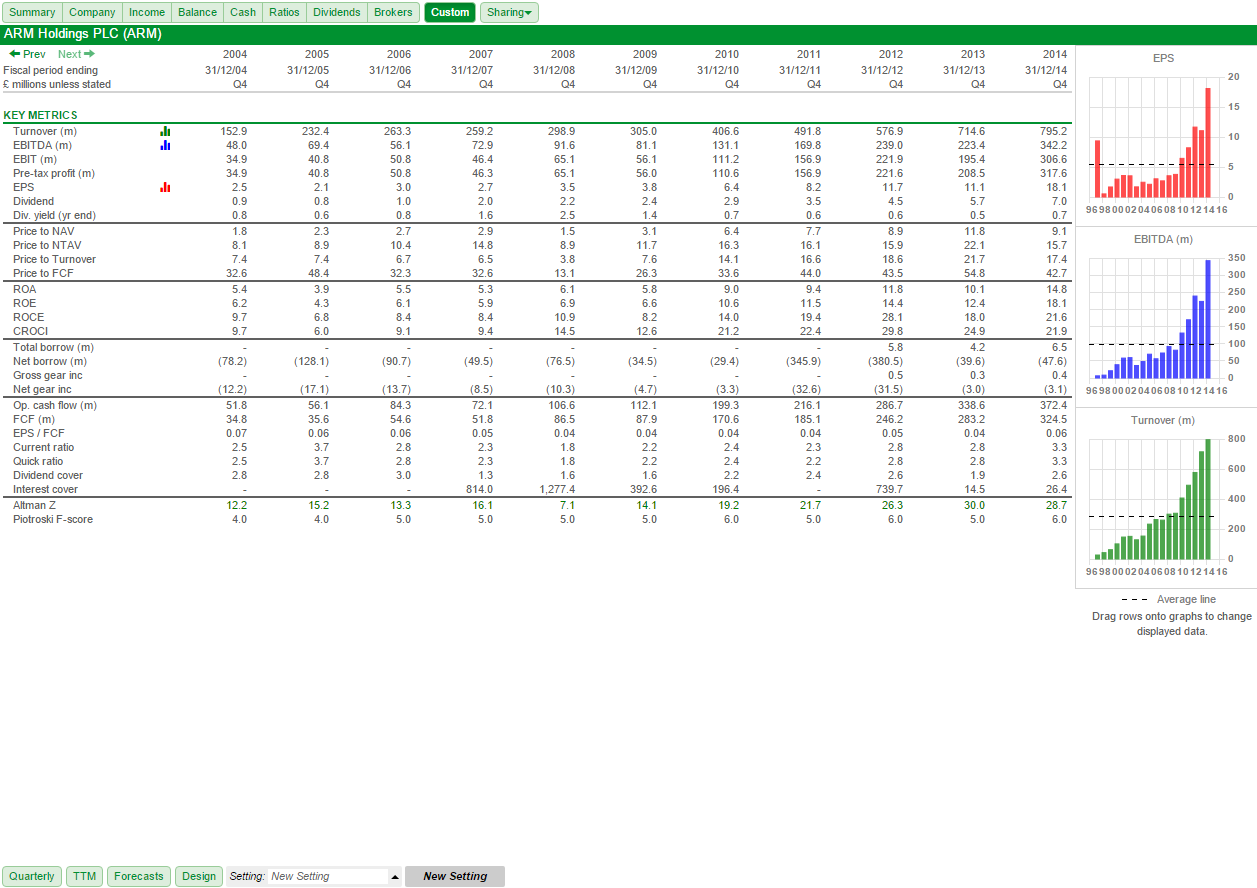Viewport: 1257px width, 888px height.
Task: Select the Price to NAV row label
Action: pos(44,231)
